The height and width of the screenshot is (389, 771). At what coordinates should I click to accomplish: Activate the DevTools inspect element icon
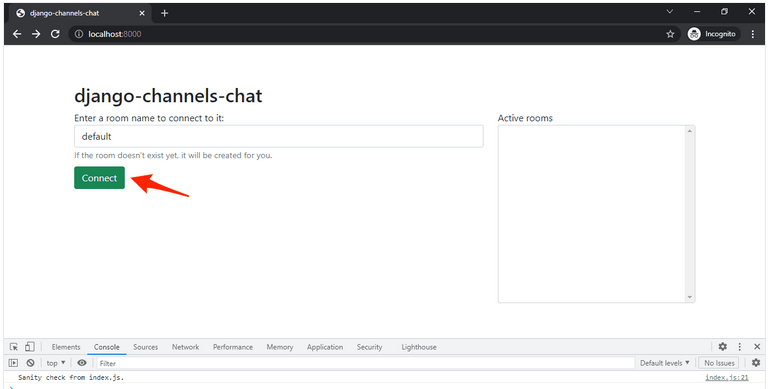click(x=14, y=347)
